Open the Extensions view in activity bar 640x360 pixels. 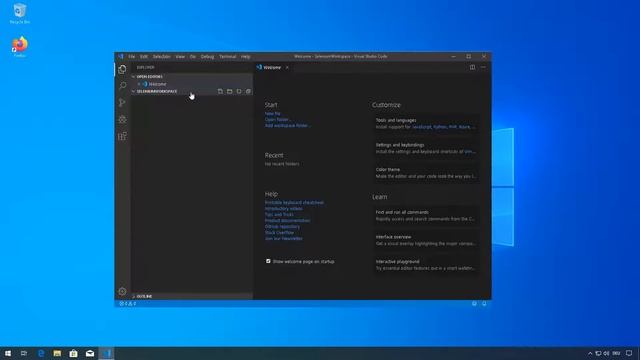point(122,136)
